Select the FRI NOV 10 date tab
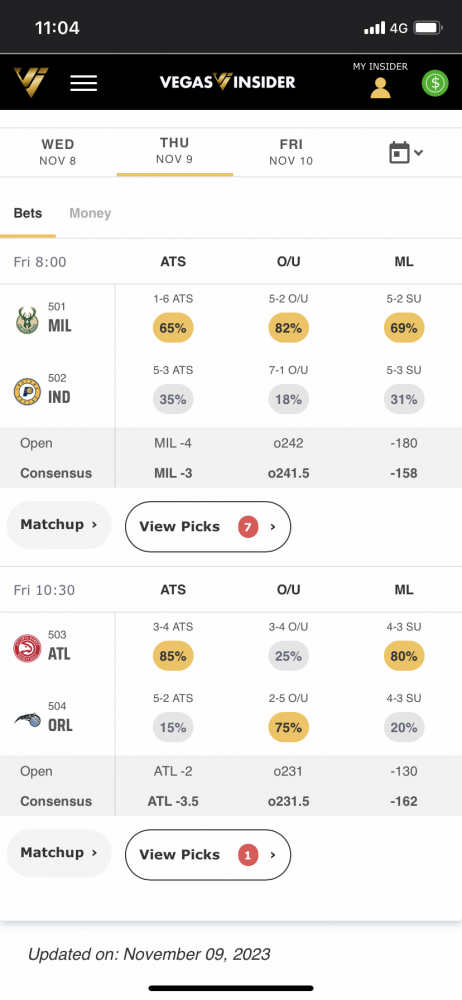This screenshot has width=462, height=1000. click(291, 152)
